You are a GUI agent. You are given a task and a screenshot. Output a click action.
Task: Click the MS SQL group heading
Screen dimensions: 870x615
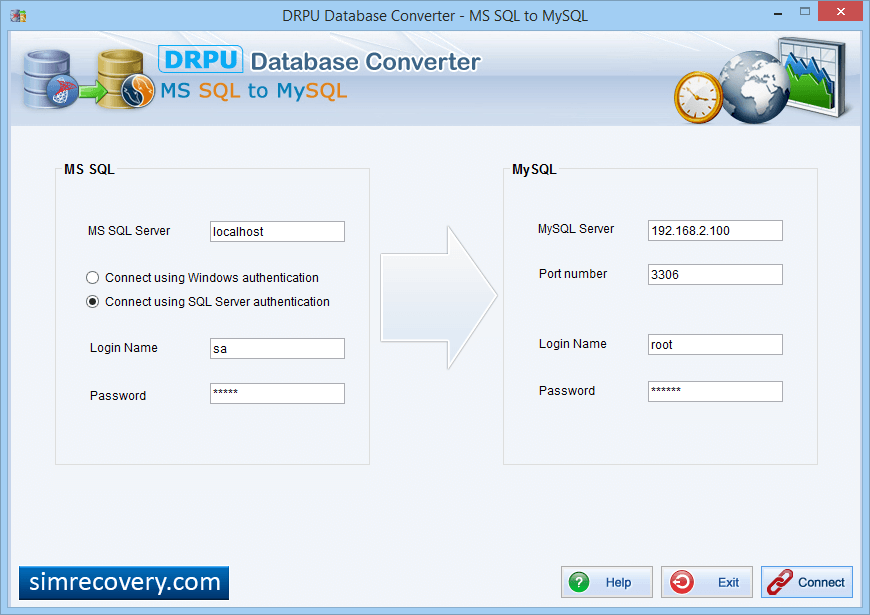click(x=89, y=169)
